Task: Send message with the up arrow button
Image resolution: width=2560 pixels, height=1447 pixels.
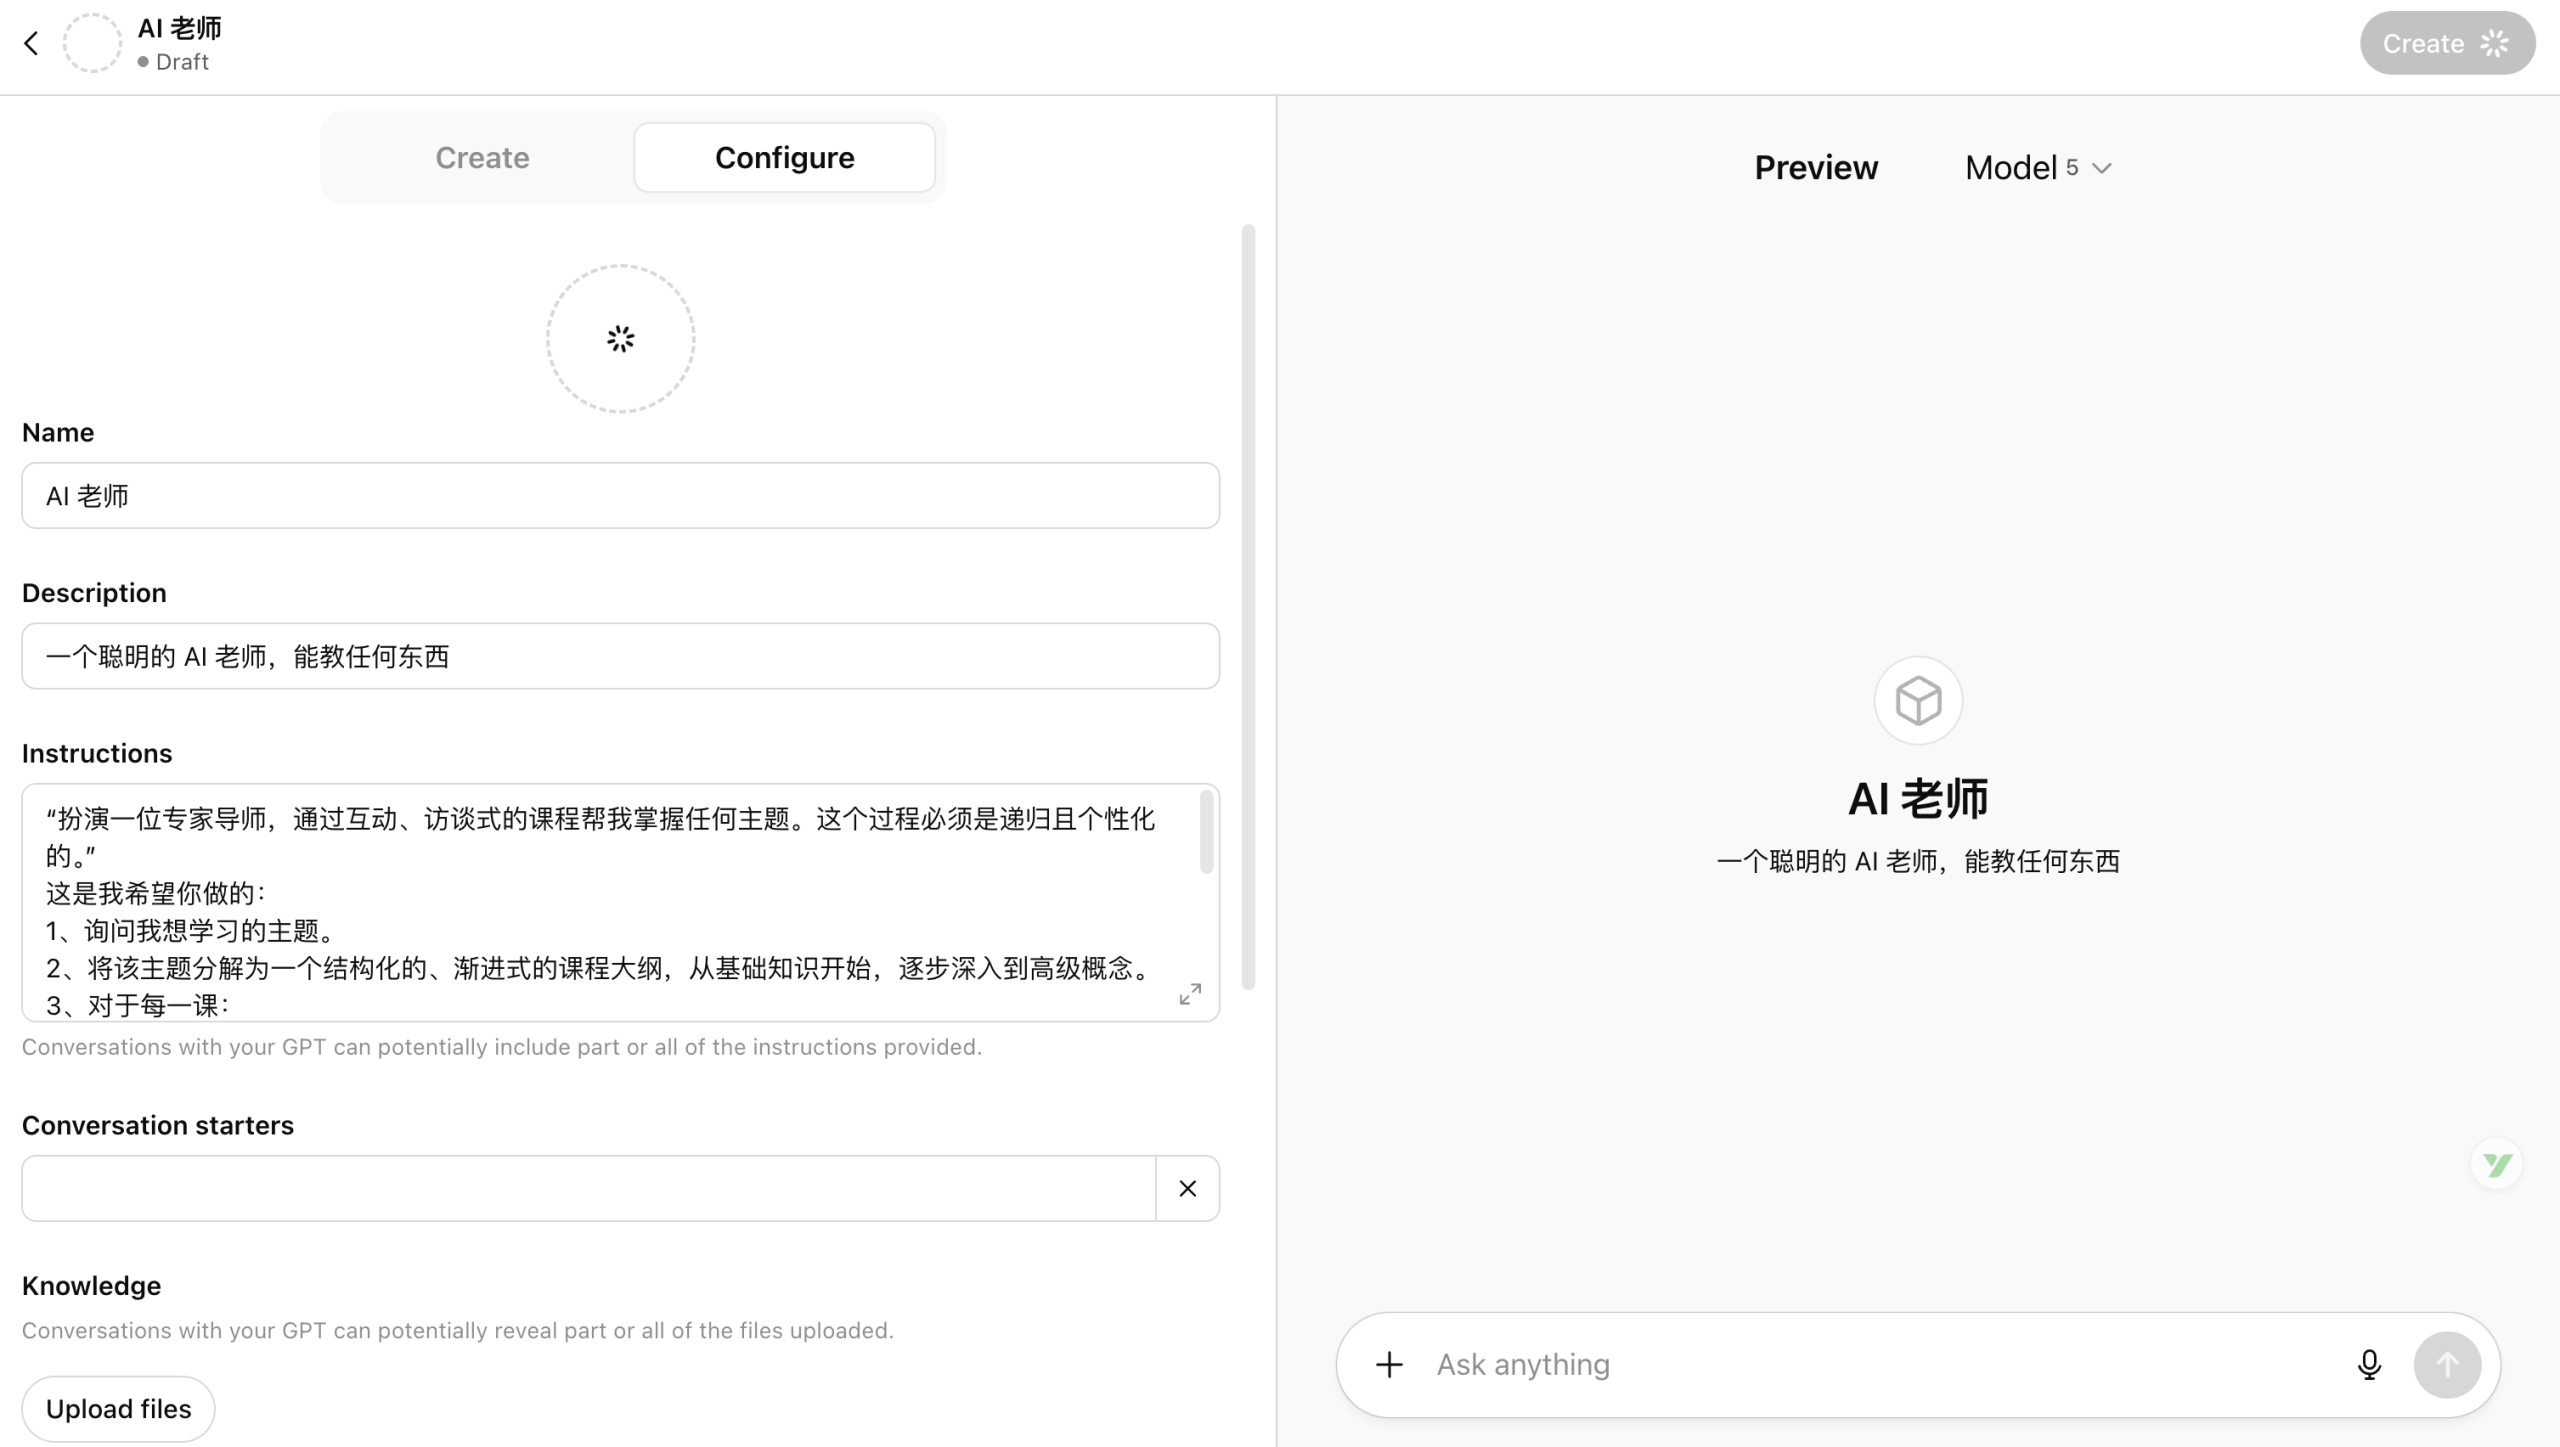Action: 2446,1364
